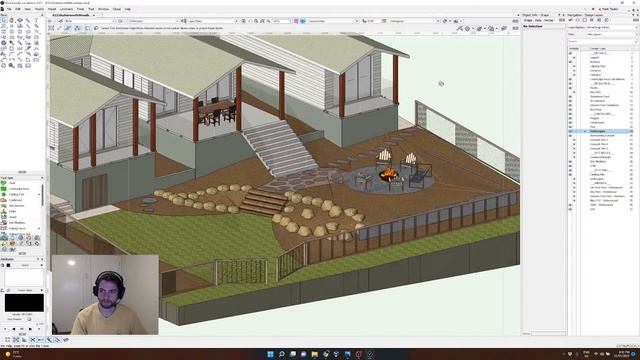Open the Window menu
The width and height of the screenshot is (640, 360).
(x=104, y=9)
